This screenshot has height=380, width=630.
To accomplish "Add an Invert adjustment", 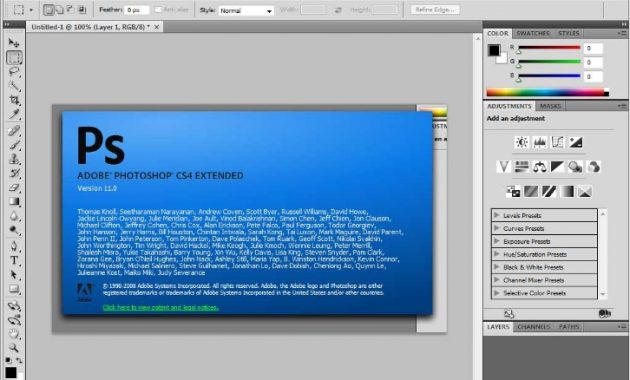I will click(x=513, y=191).
